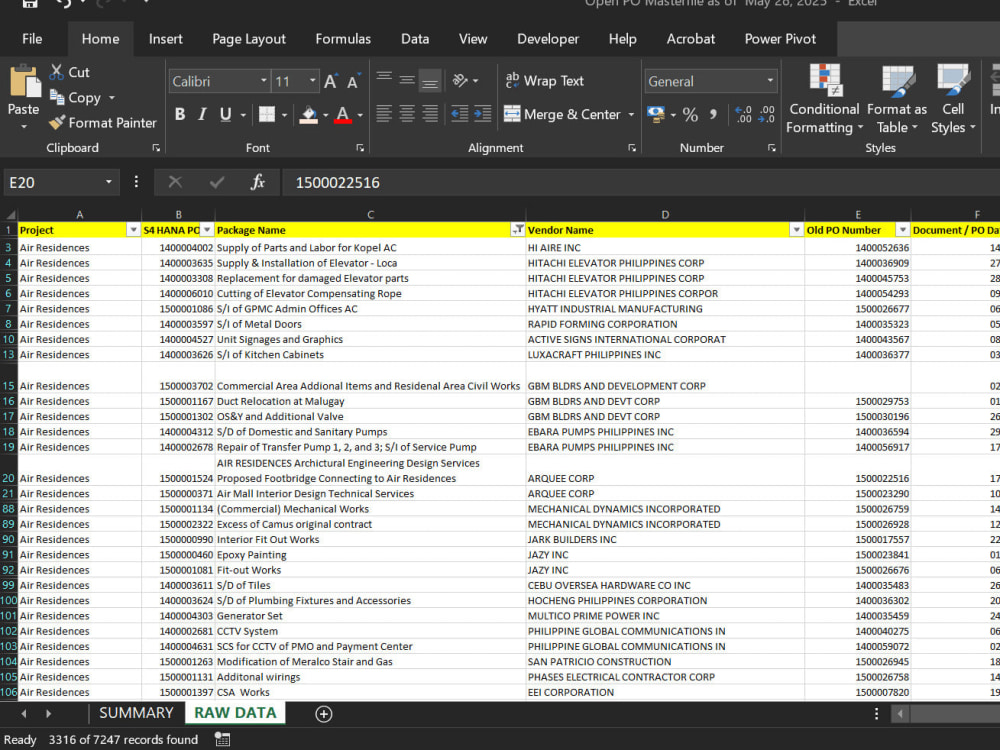Apply Percent Style
Viewport: 1000px width, 750px height.
[690, 115]
